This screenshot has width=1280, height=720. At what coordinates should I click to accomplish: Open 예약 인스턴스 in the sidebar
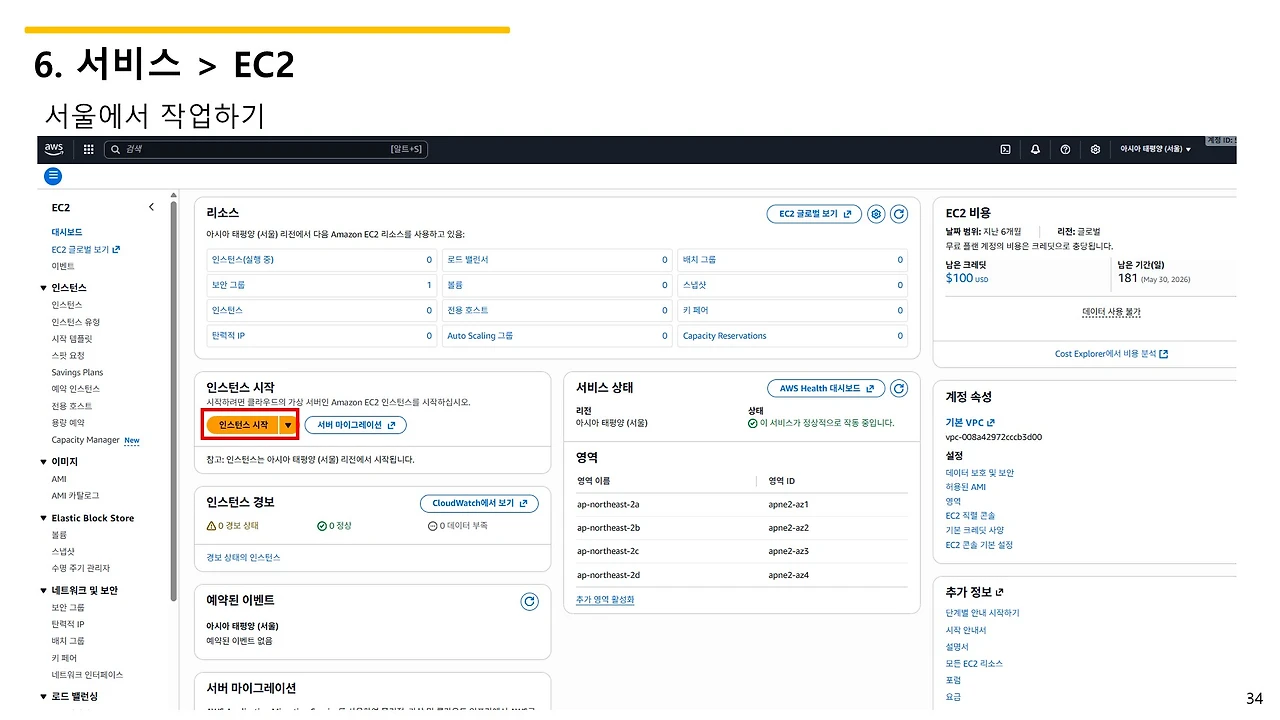tap(76, 389)
